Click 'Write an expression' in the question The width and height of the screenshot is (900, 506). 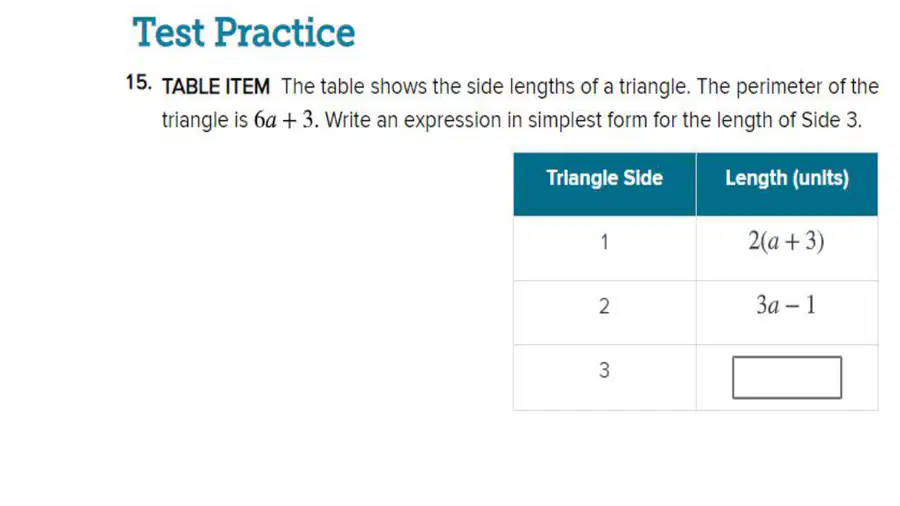[413, 120]
